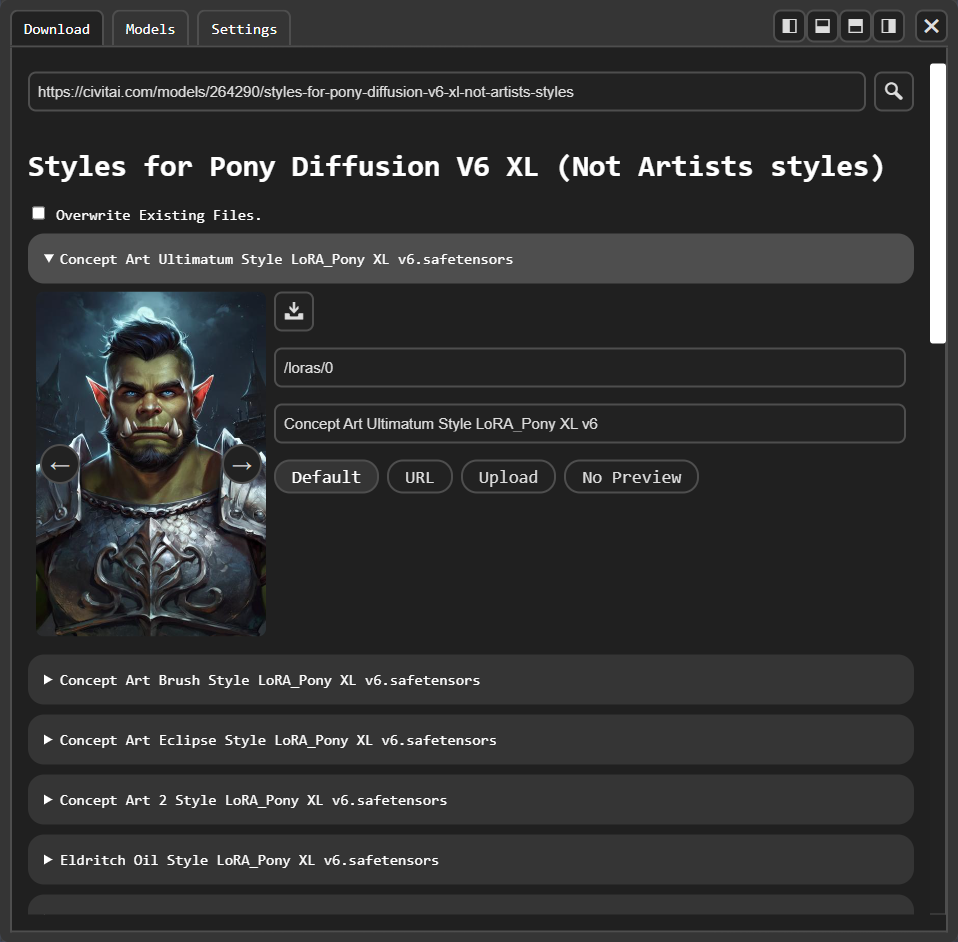This screenshot has width=958, height=942.
Task: Switch to the Models tab
Action: point(150,28)
